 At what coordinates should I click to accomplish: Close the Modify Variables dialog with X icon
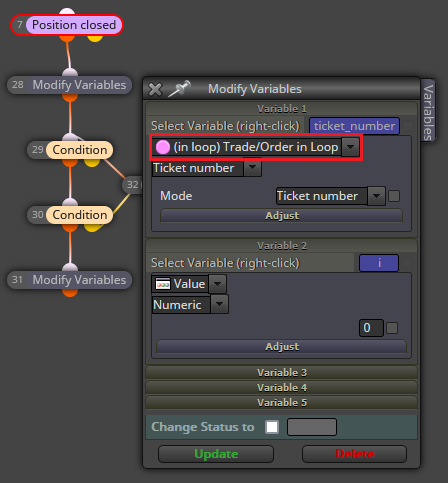point(155,89)
